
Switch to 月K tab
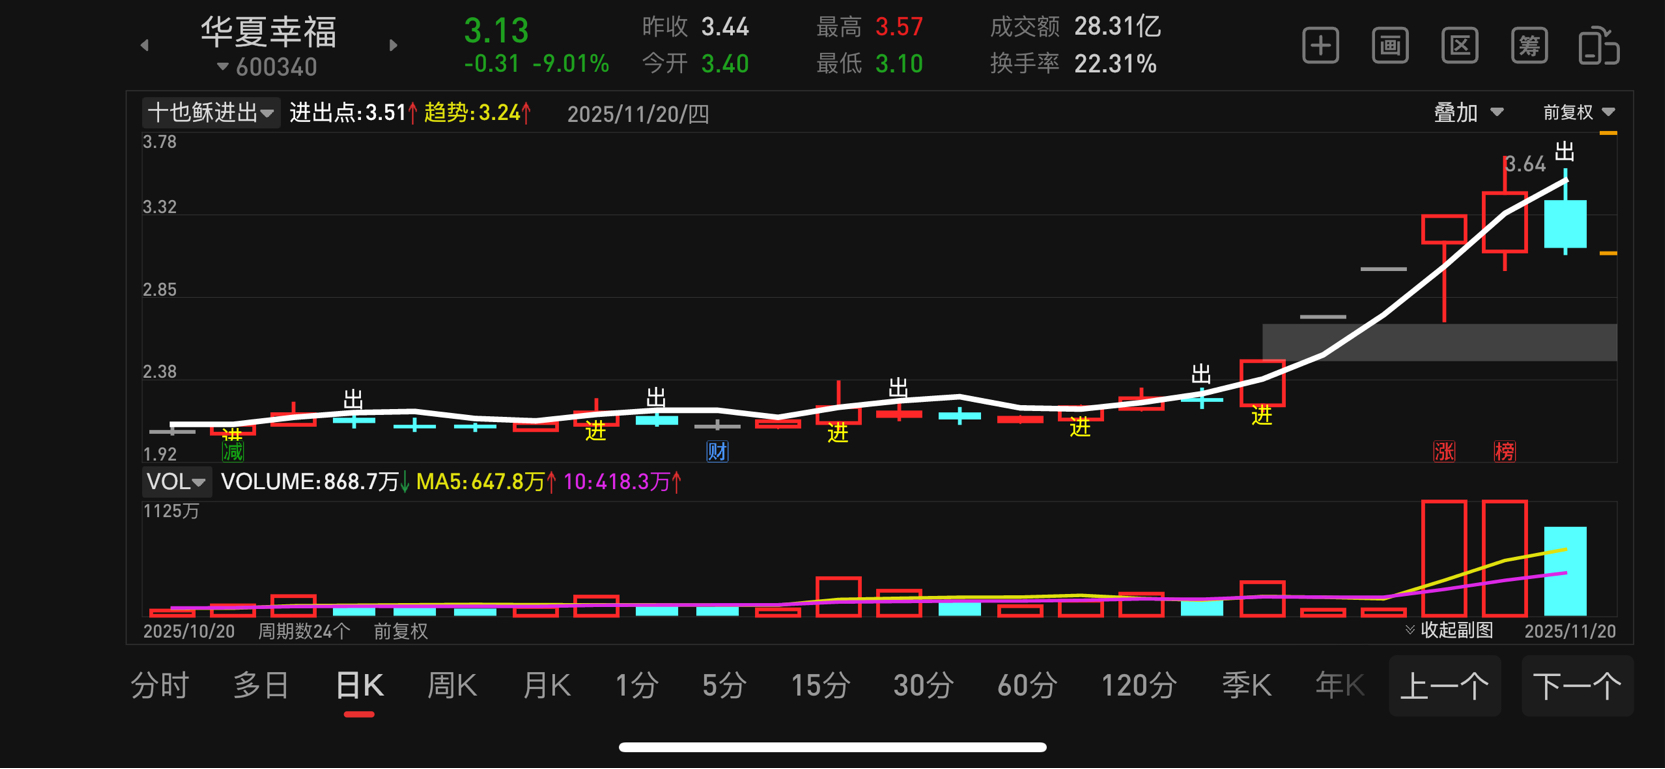[x=546, y=686]
